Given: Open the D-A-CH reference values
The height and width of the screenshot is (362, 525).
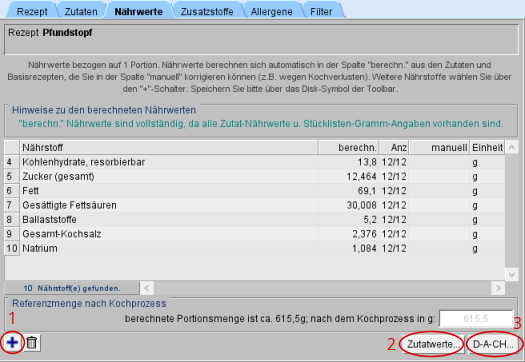Looking at the screenshot, I should (494, 344).
